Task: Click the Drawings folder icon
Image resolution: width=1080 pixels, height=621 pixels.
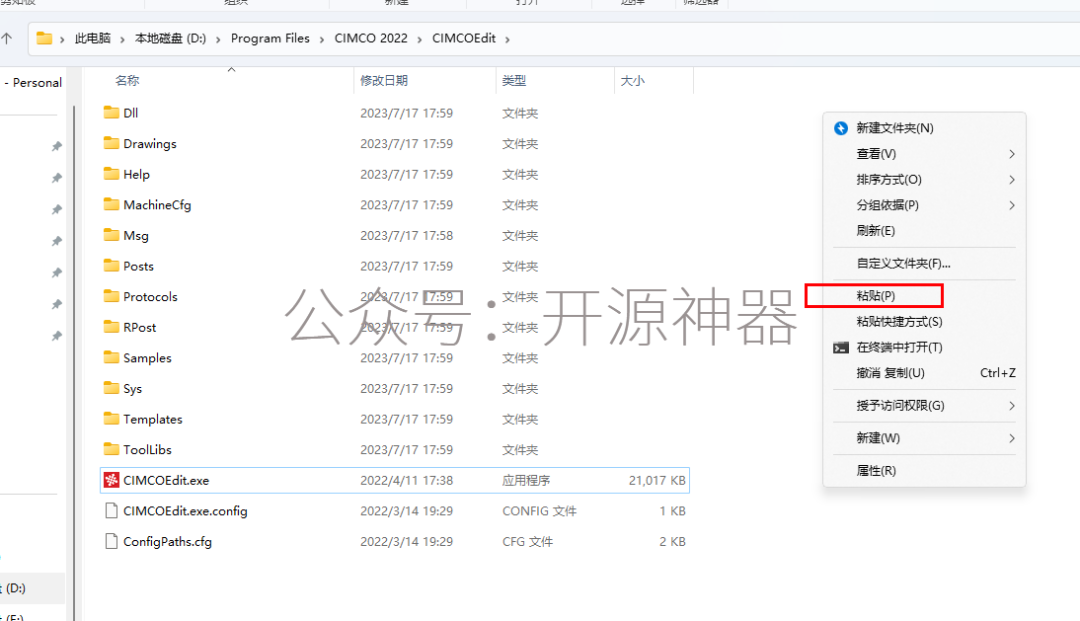Action: tap(111, 143)
